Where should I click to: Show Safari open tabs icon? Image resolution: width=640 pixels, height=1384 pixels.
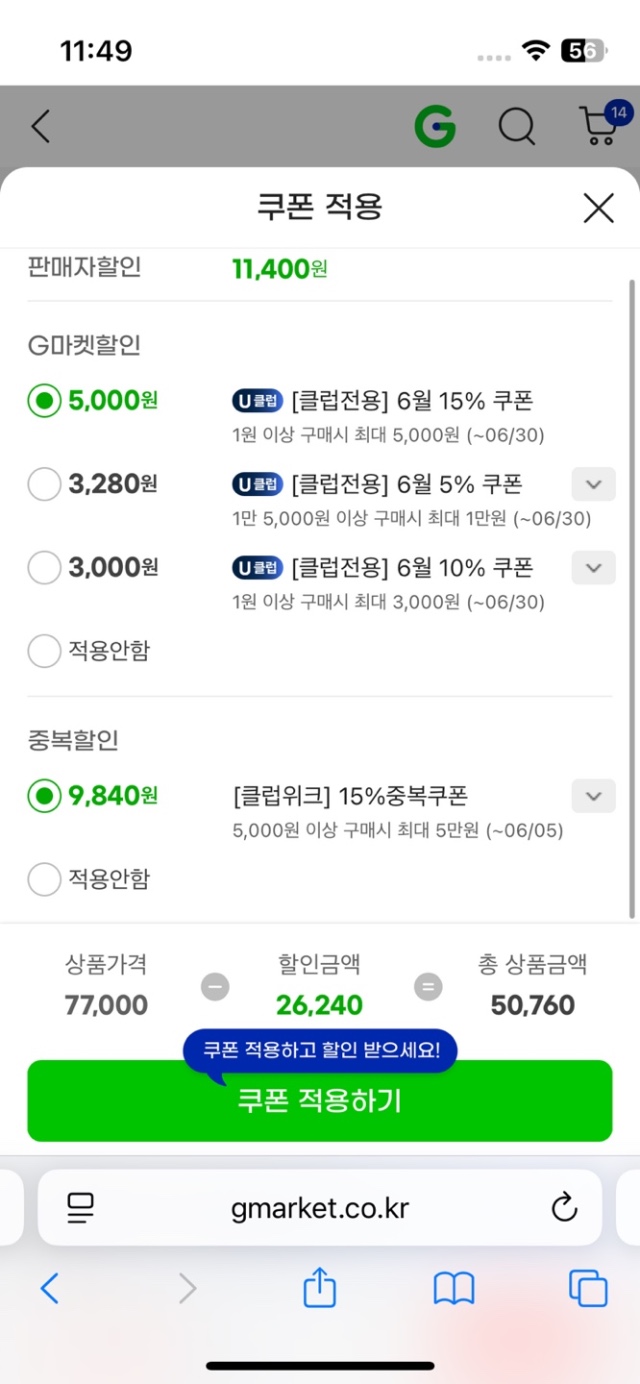click(588, 1288)
